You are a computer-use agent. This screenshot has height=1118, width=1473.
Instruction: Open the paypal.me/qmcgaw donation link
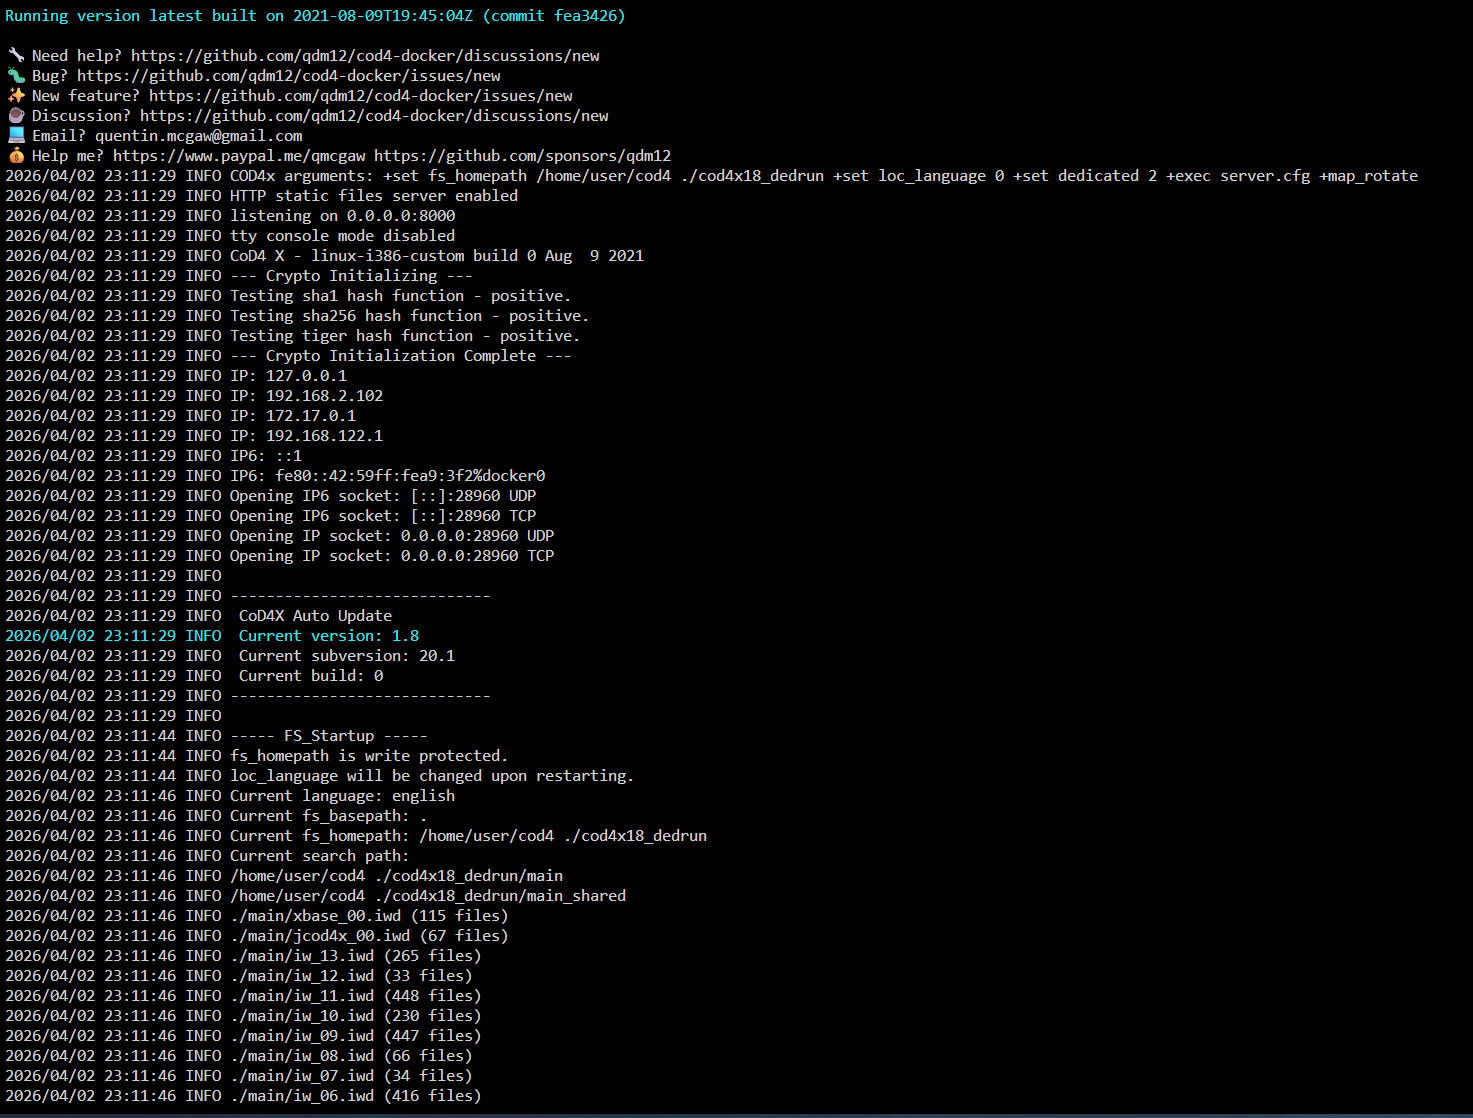pyautogui.click(x=239, y=156)
